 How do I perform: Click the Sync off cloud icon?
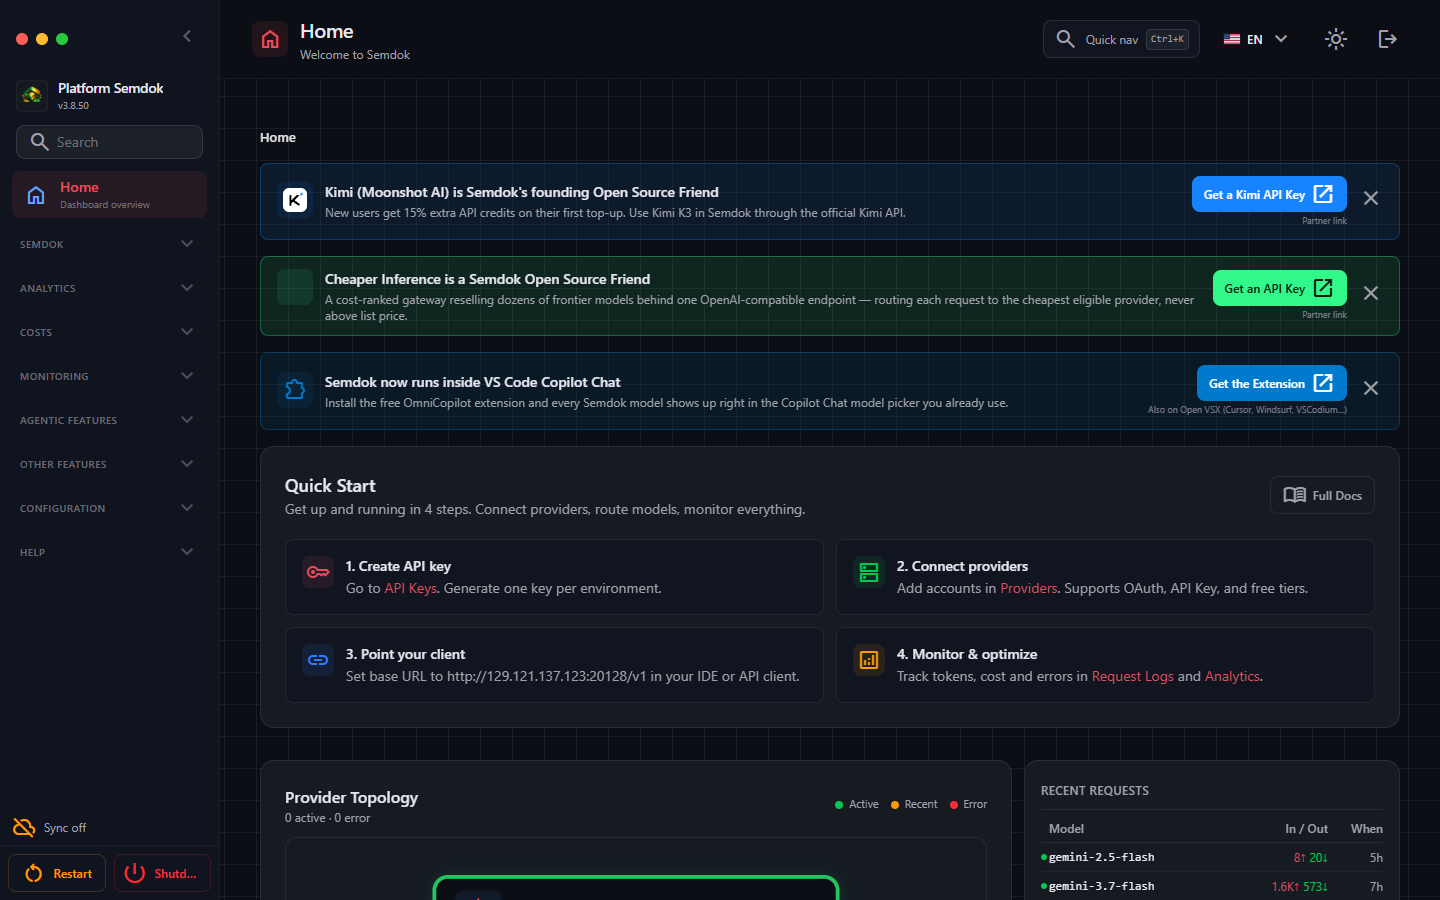click(x=24, y=827)
